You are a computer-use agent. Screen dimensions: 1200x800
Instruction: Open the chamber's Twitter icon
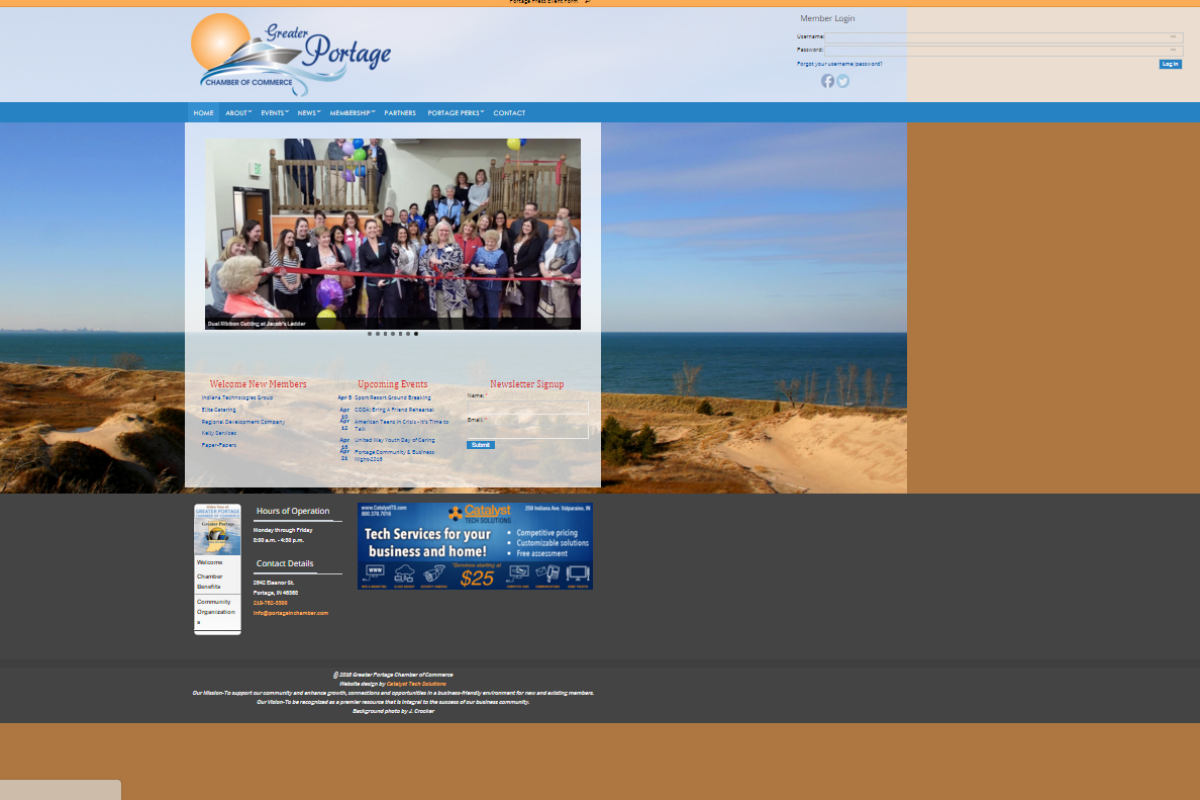[x=843, y=81]
